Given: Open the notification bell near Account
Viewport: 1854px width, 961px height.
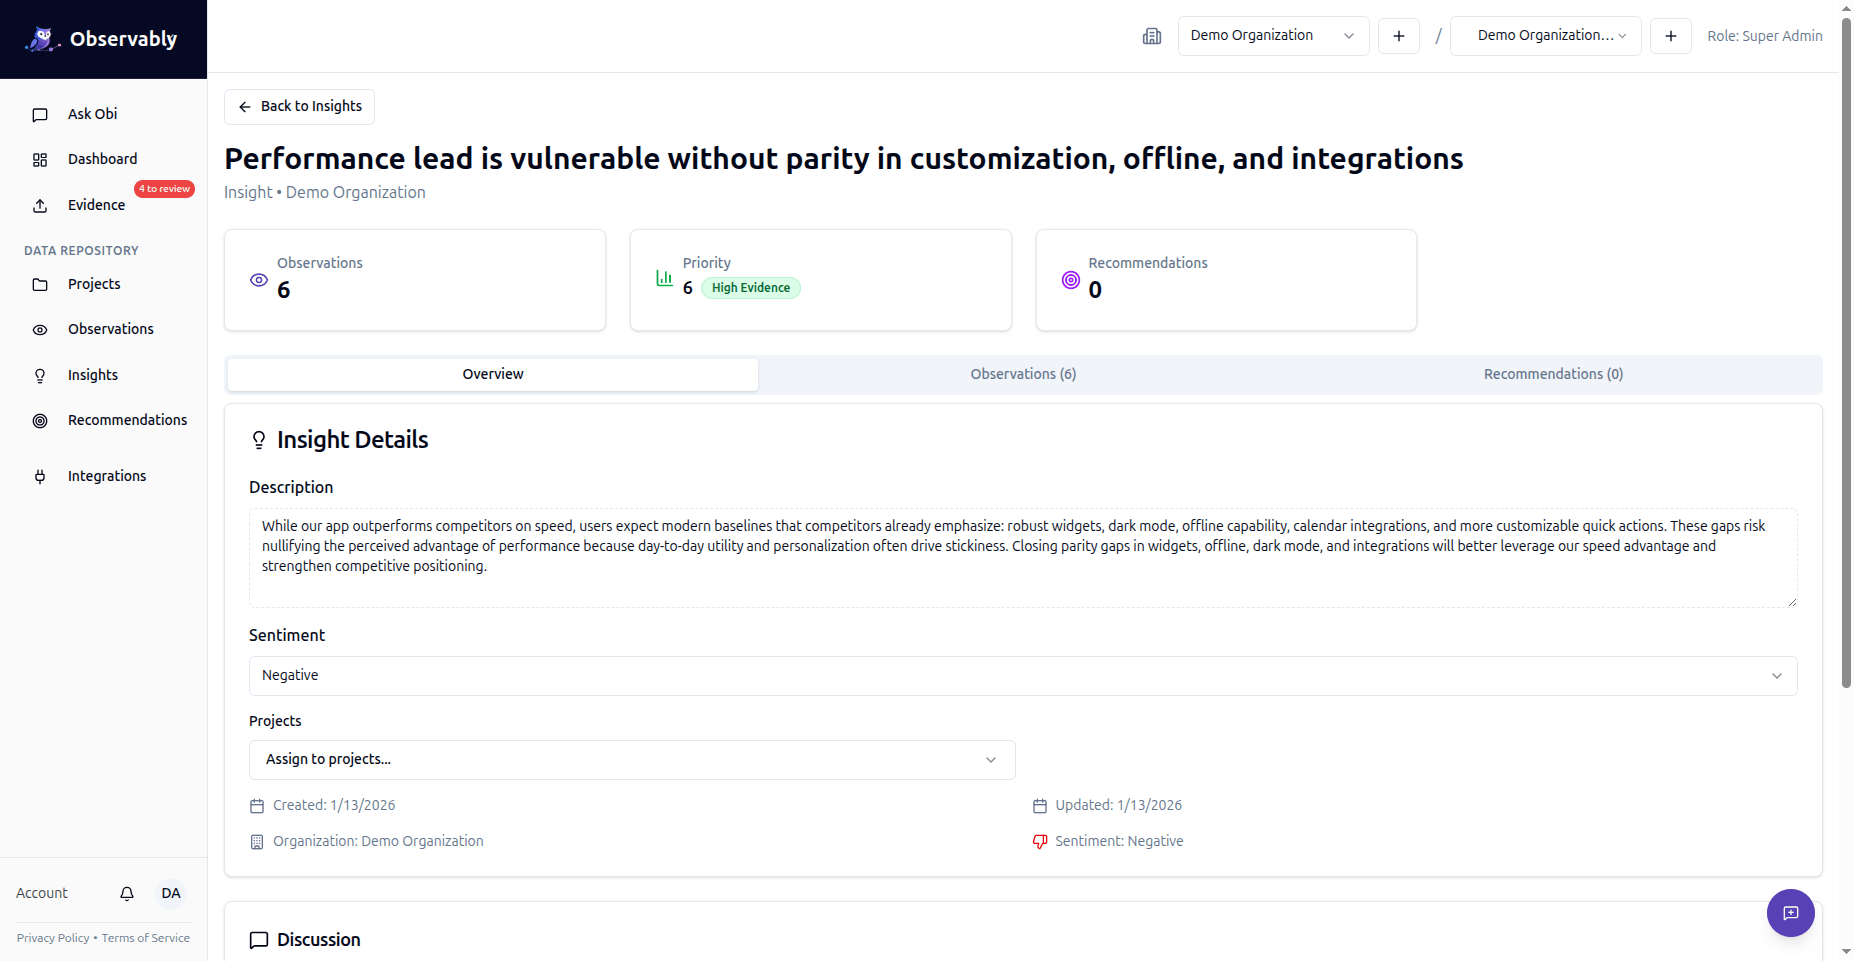Looking at the screenshot, I should (126, 893).
